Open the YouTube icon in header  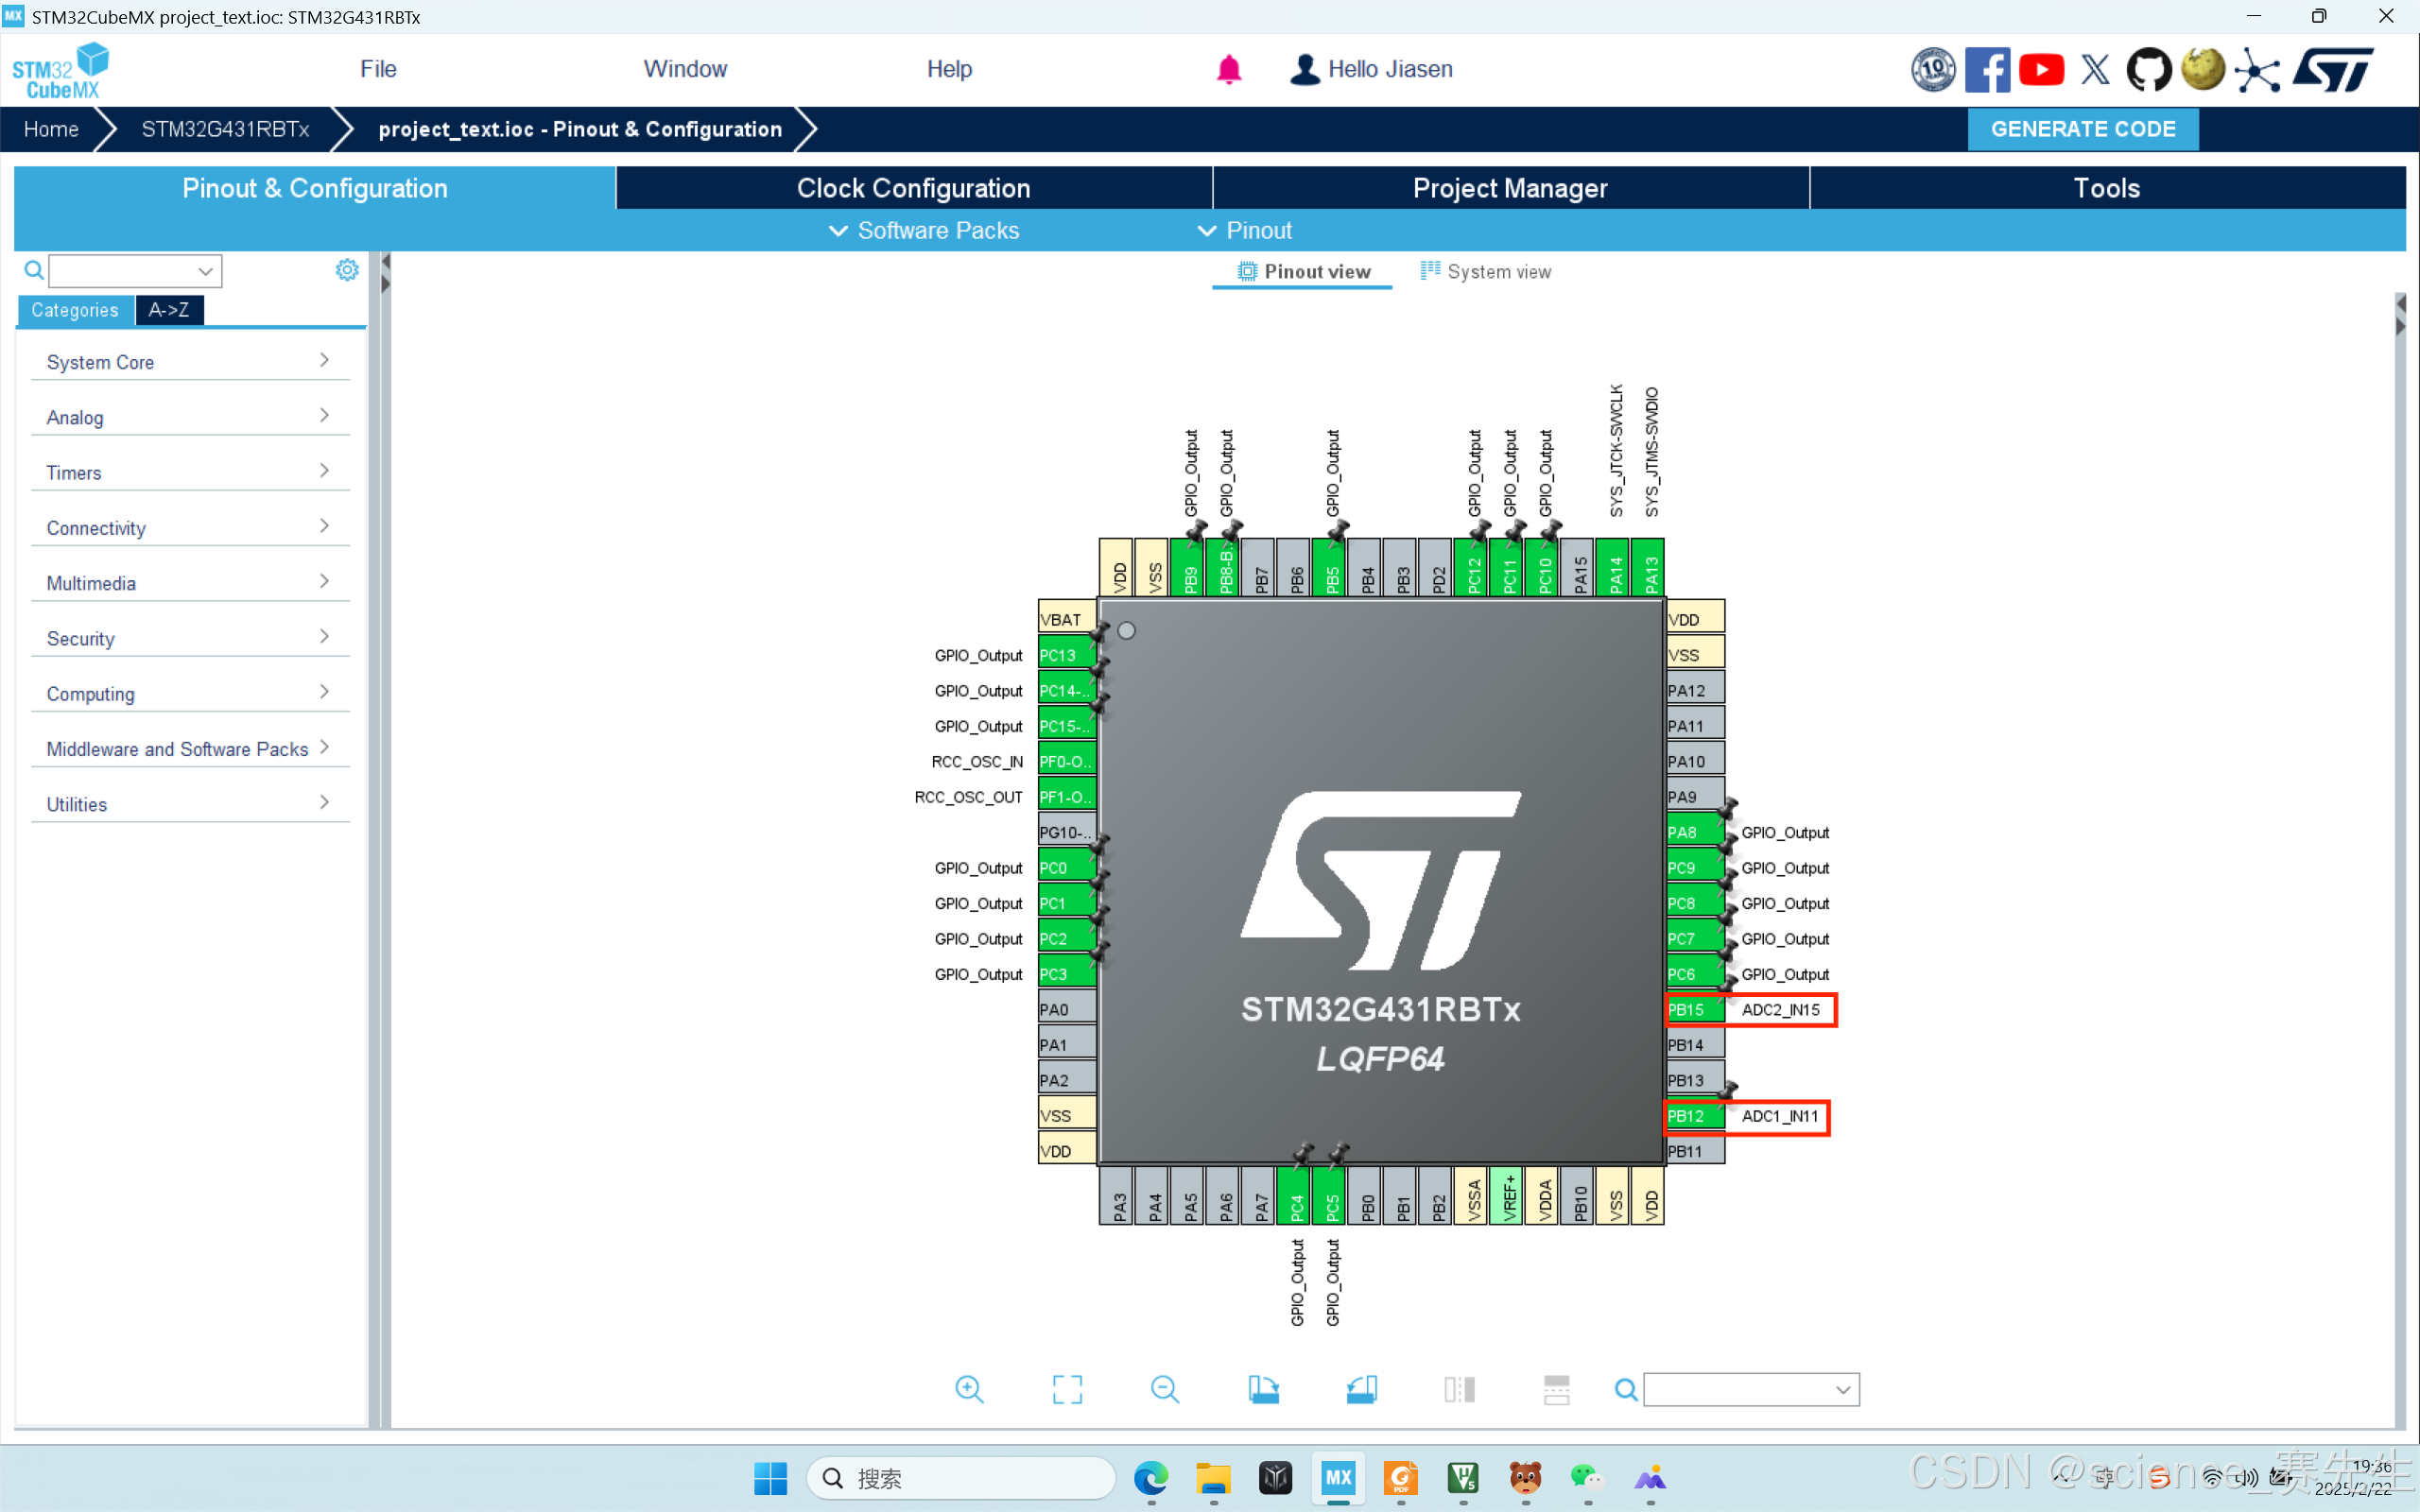click(x=2041, y=70)
